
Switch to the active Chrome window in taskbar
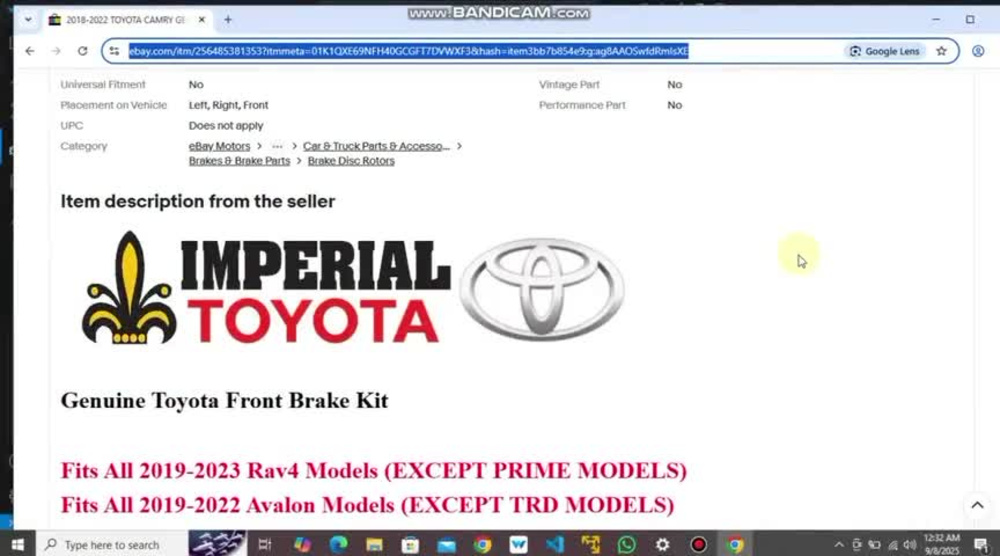[x=735, y=545]
